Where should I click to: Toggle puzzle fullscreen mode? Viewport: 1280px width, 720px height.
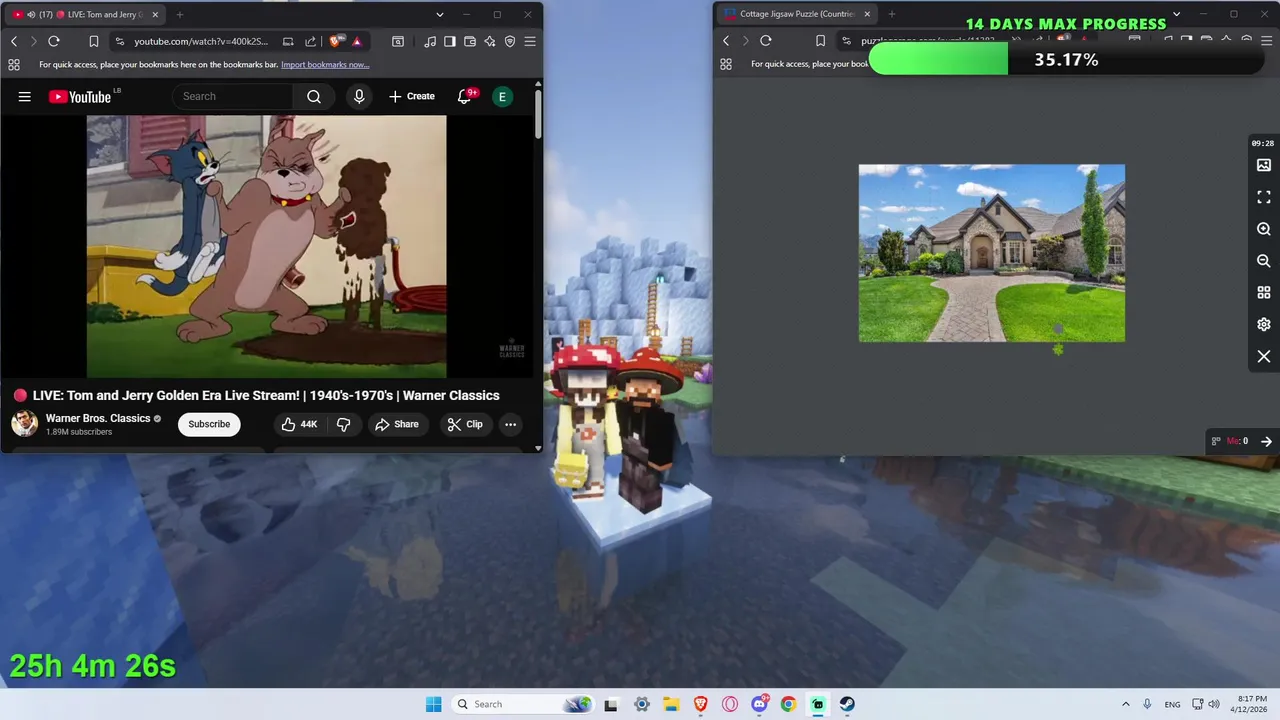click(x=1264, y=197)
